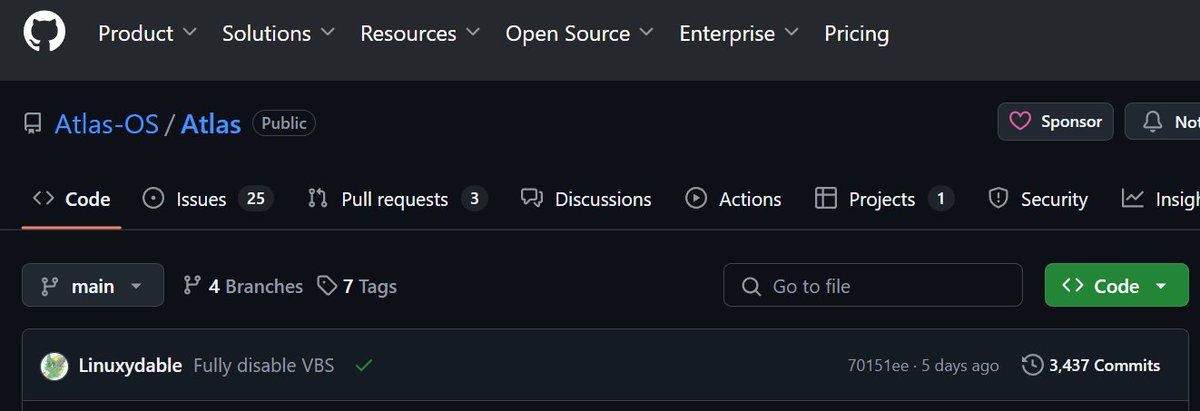1200x411 pixels.
Task: Expand the Enterprise menu
Action: tap(739, 34)
